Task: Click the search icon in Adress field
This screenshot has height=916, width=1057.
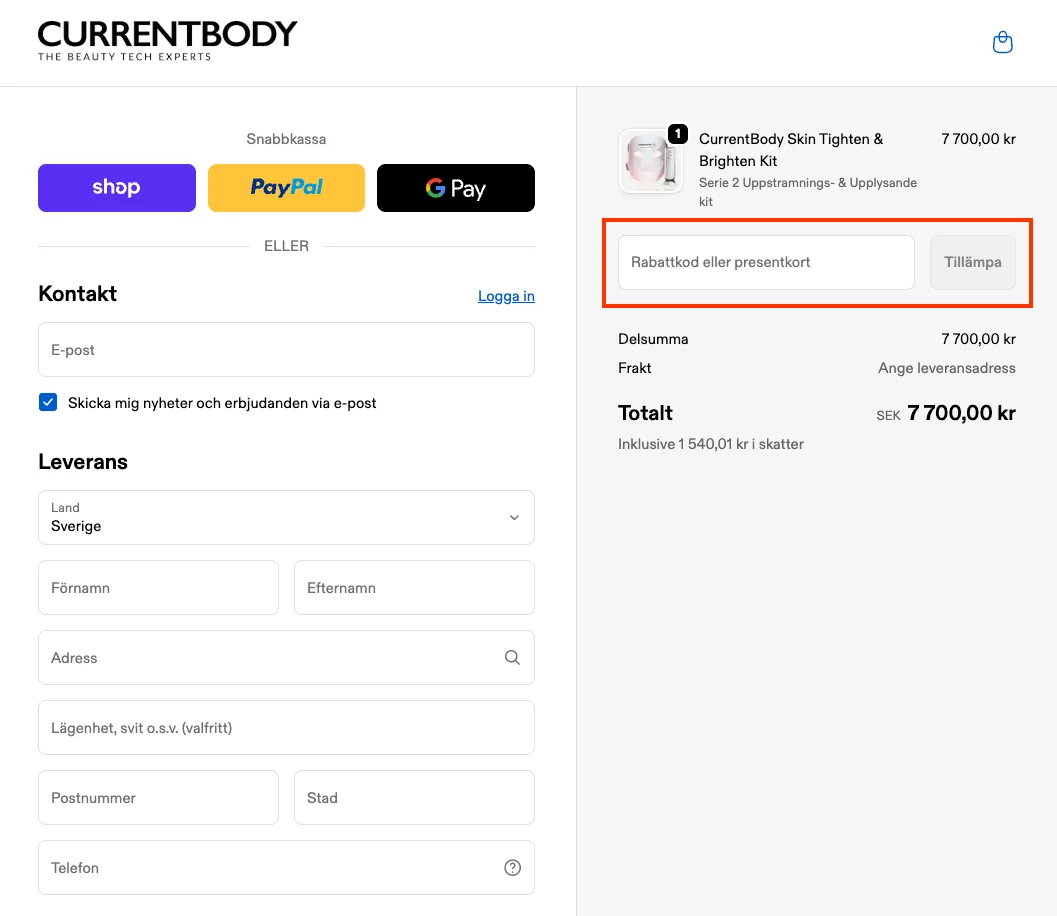Action: pos(512,657)
